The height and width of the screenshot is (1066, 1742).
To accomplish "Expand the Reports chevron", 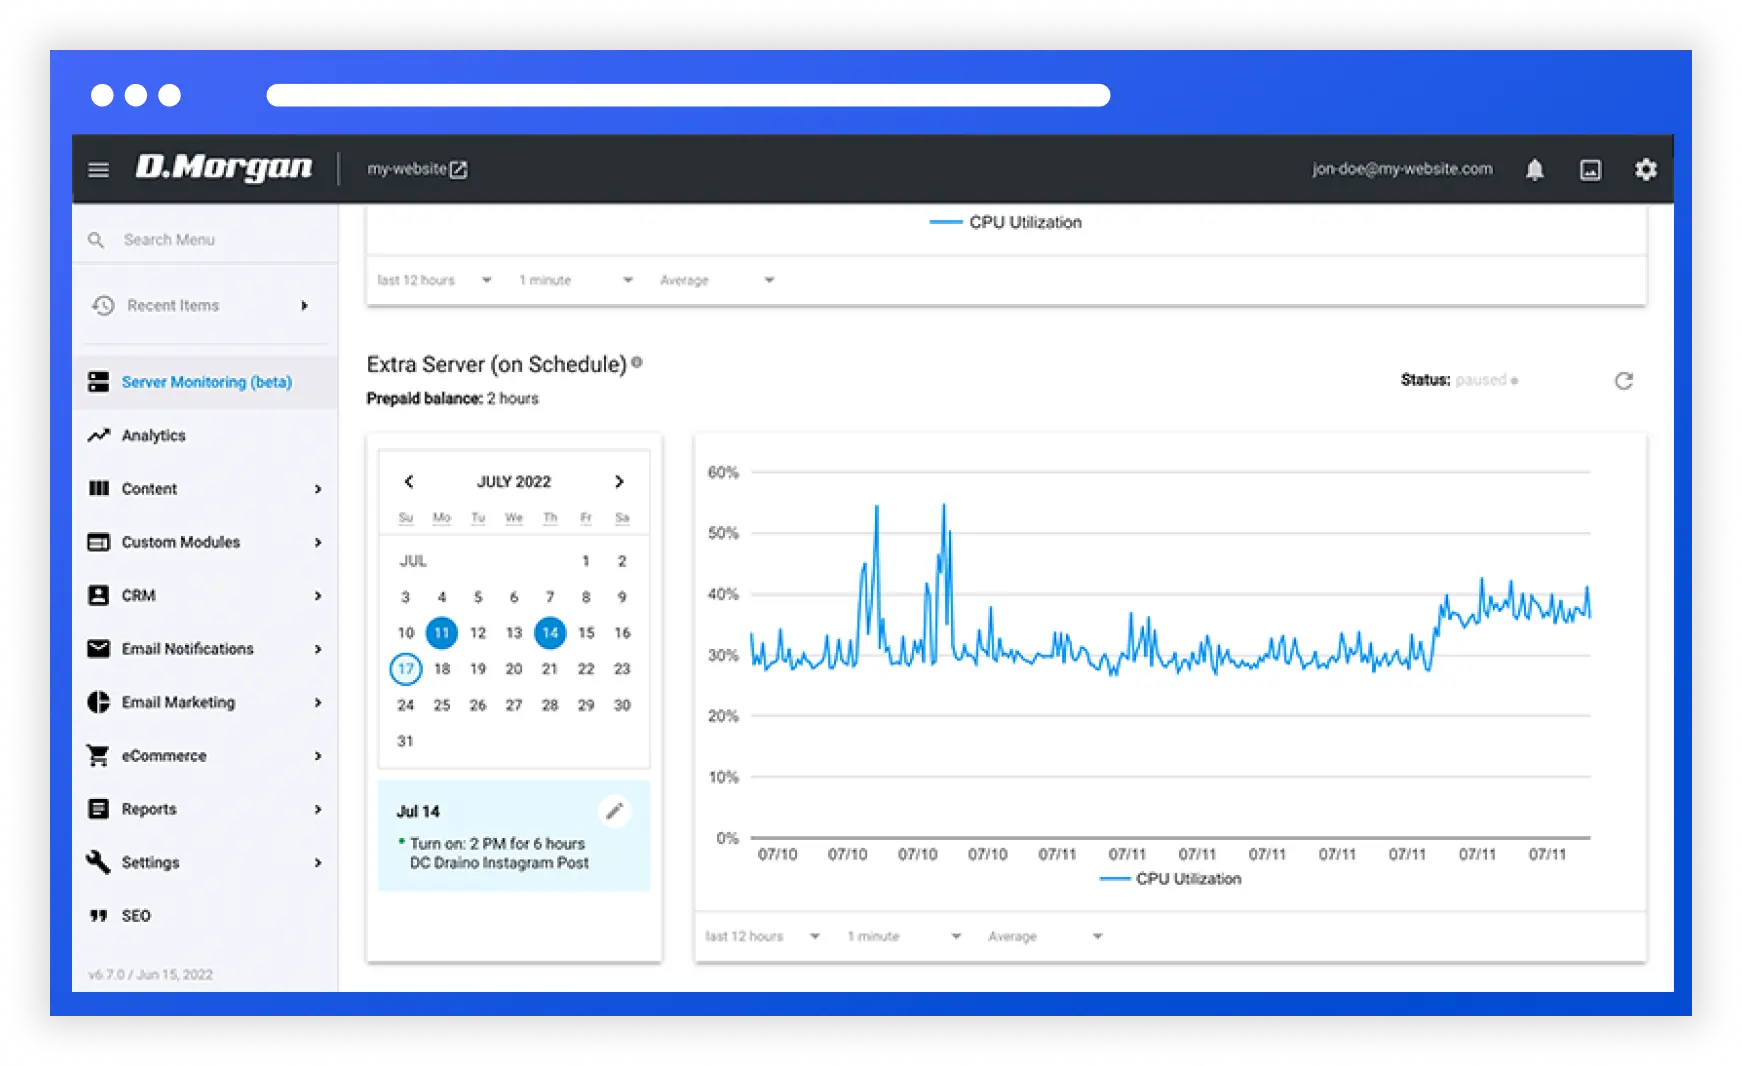I will tap(318, 809).
